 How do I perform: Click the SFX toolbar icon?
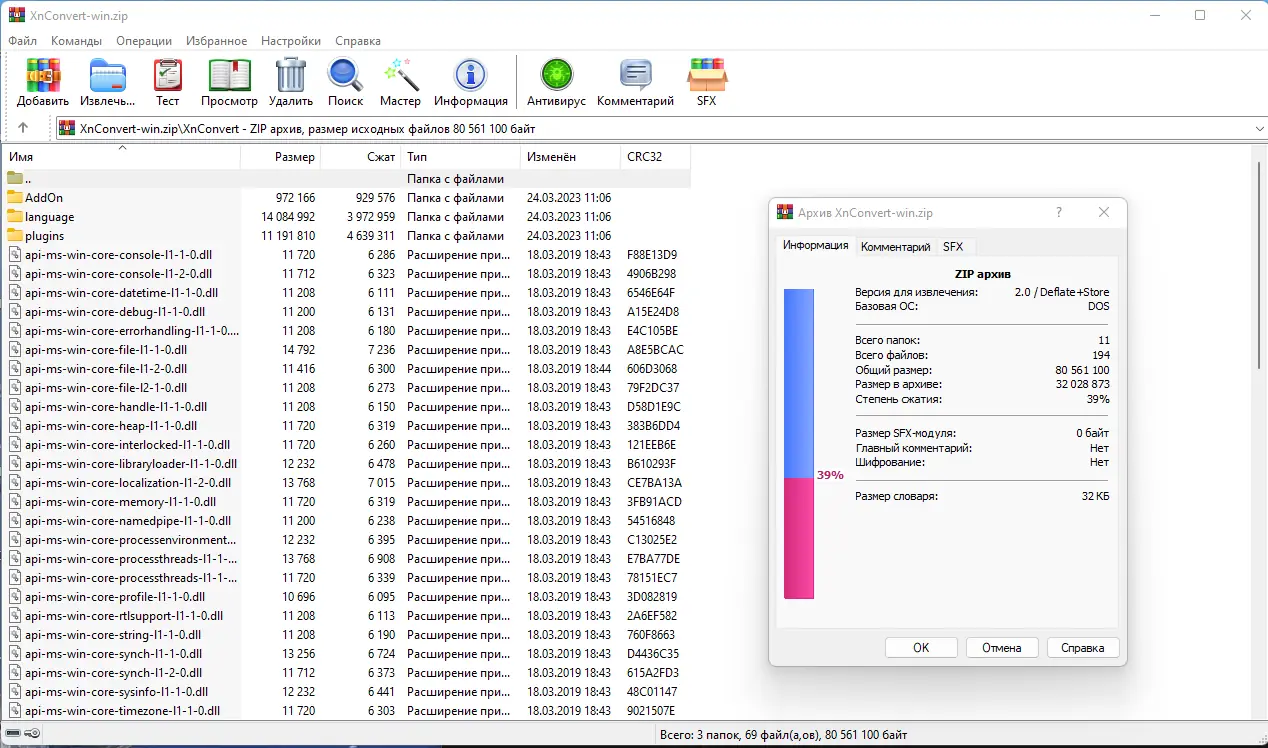(x=707, y=76)
